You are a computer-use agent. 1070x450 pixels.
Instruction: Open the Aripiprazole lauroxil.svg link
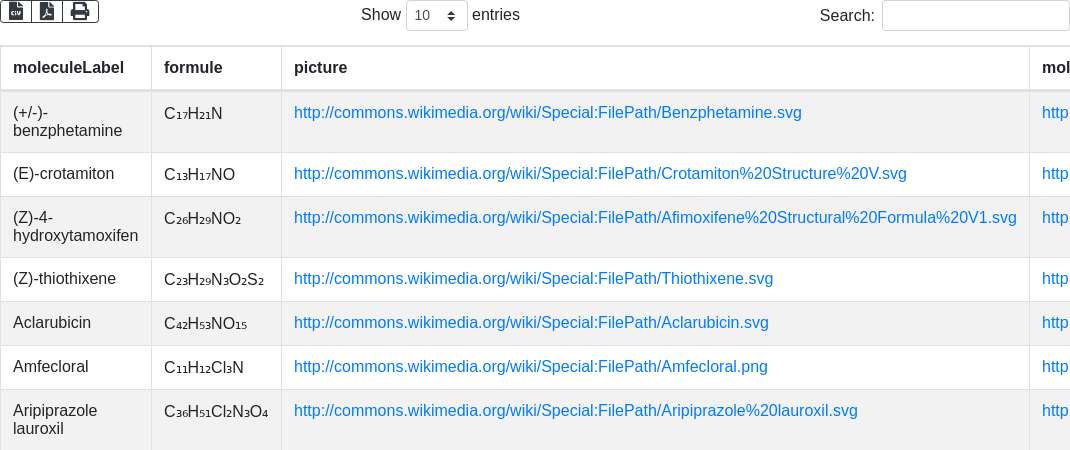575,411
